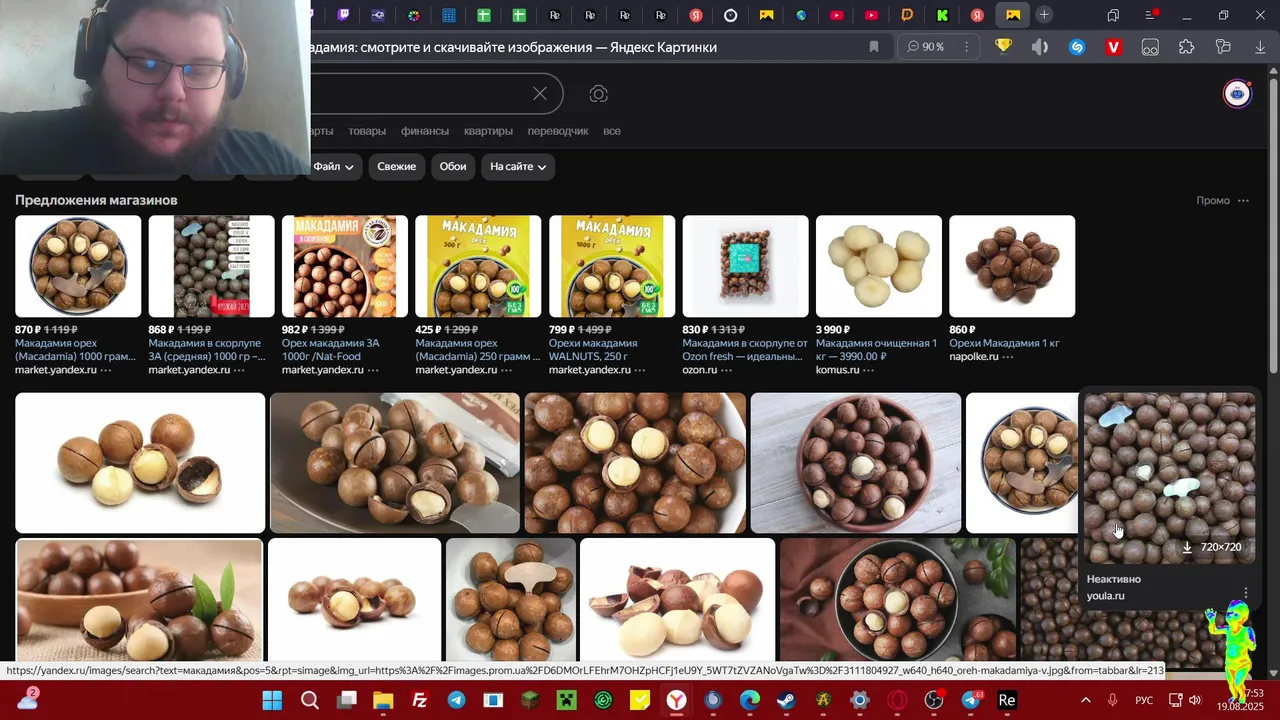This screenshot has width=1280, height=720.
Task: Mute tab sound with the speaker icon
Action: 1040,47
